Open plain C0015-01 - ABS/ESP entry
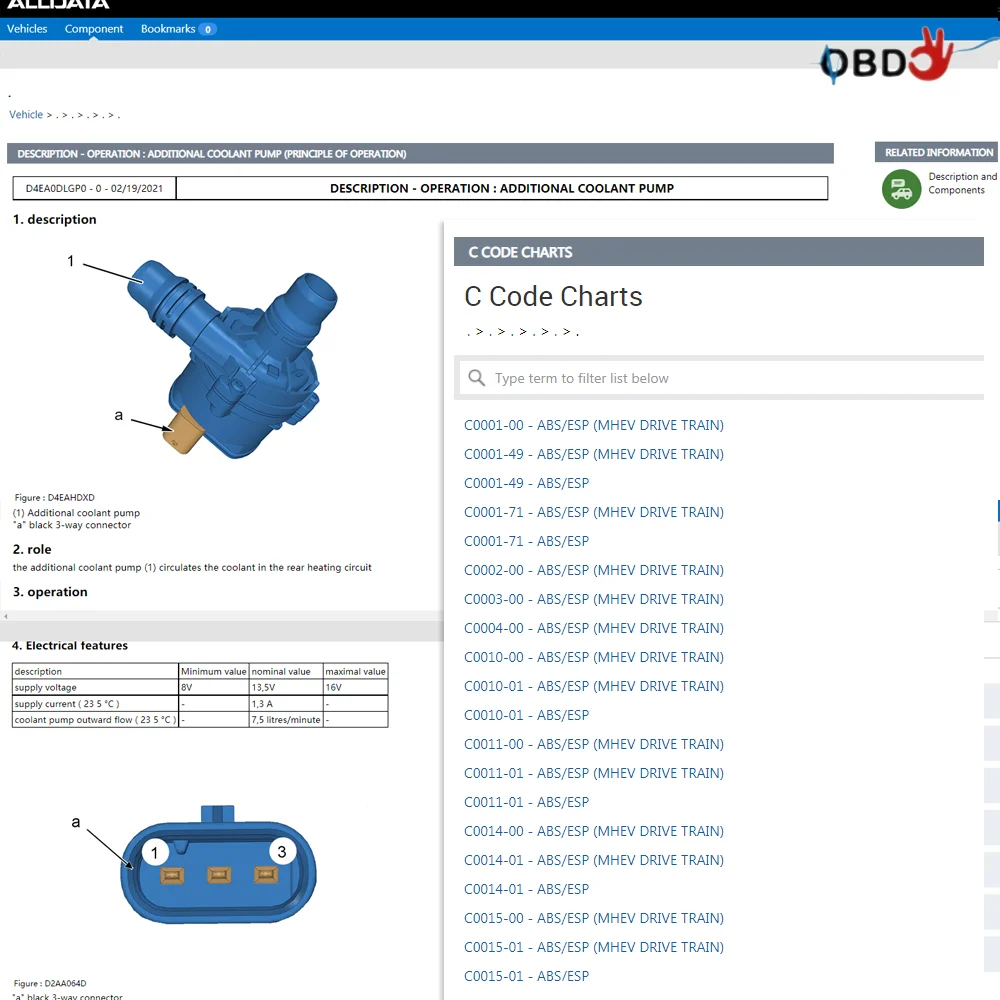The image size is (1000, 1000). click(526, 976)
